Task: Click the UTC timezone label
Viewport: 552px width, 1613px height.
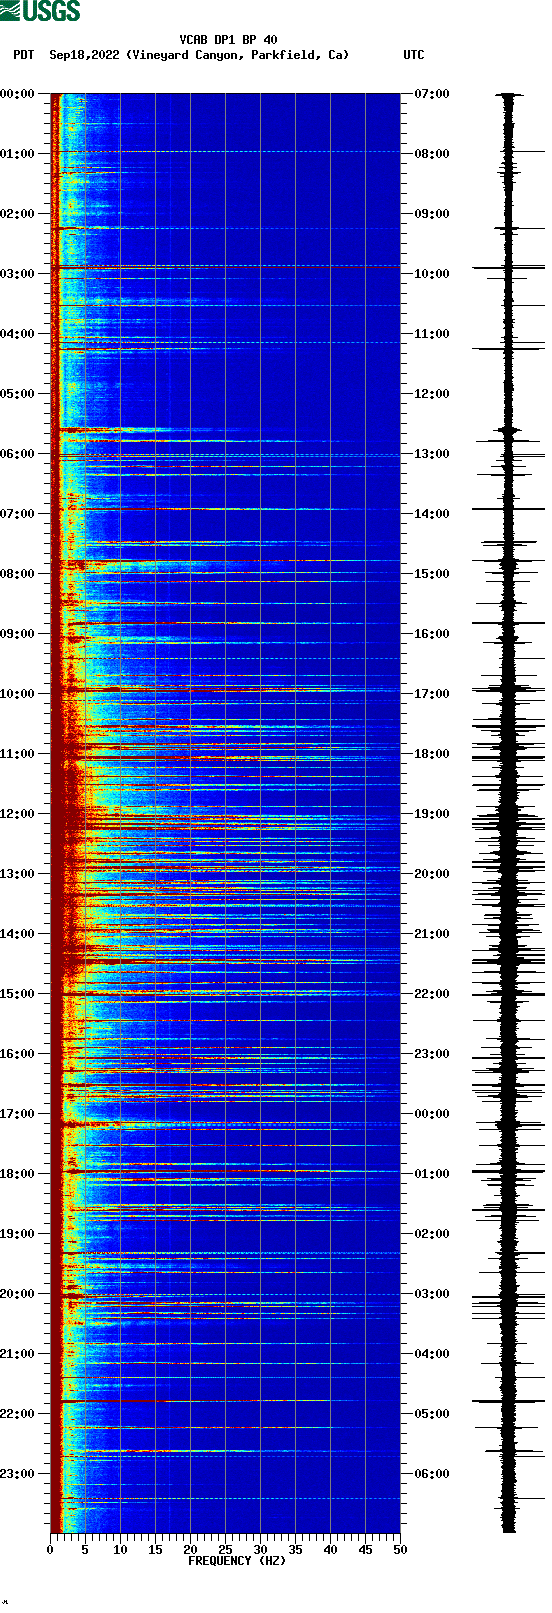Action: pyautogui.click(x=414, y=55)
